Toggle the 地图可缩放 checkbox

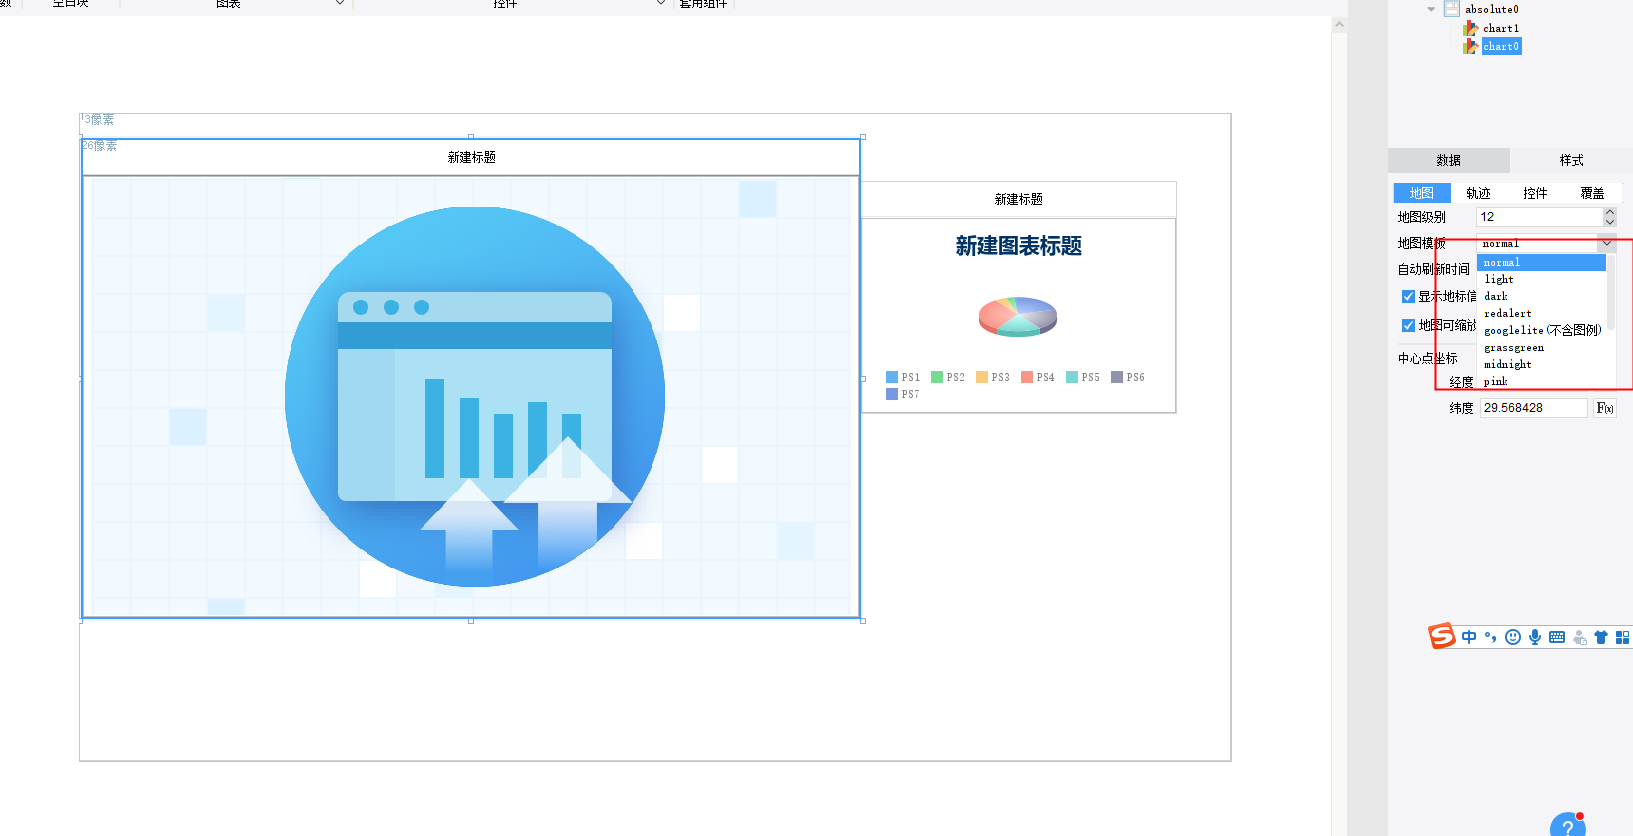point(1408,325)
